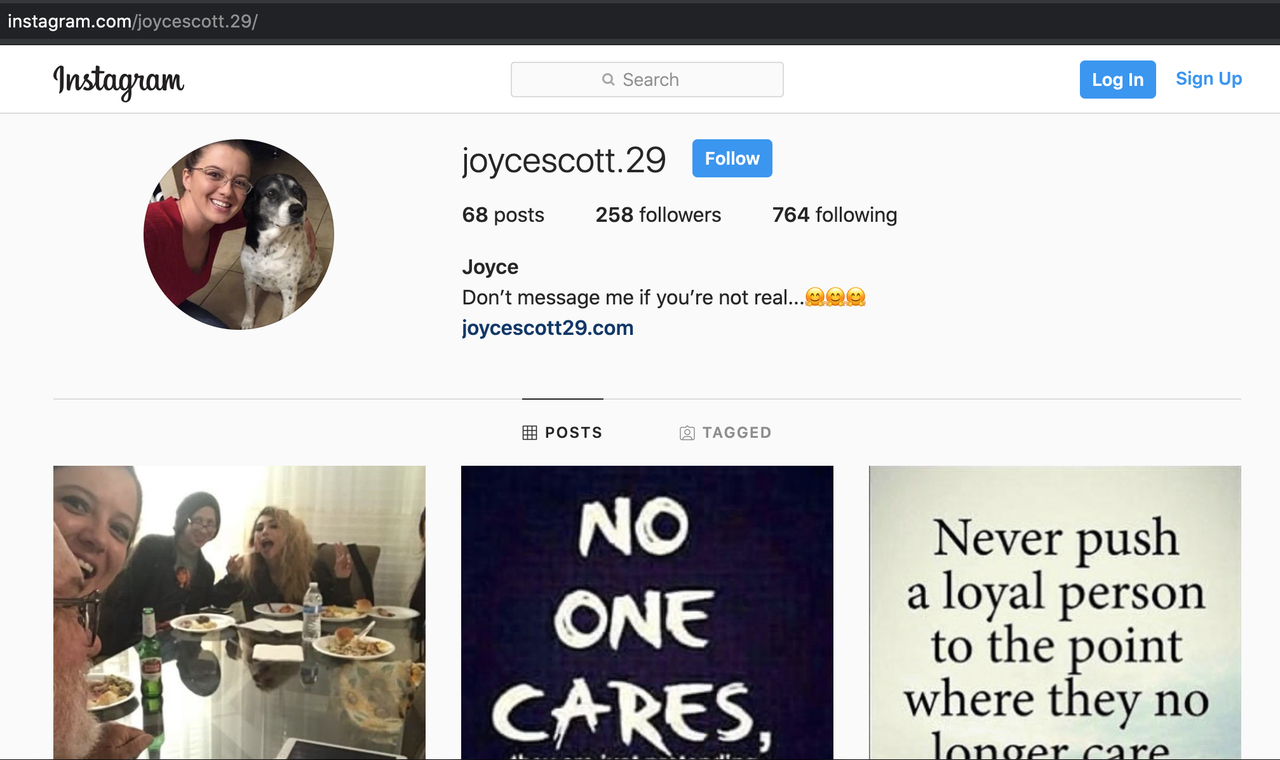
Task: View the 764 following list
Action: (x=835, y=215)
